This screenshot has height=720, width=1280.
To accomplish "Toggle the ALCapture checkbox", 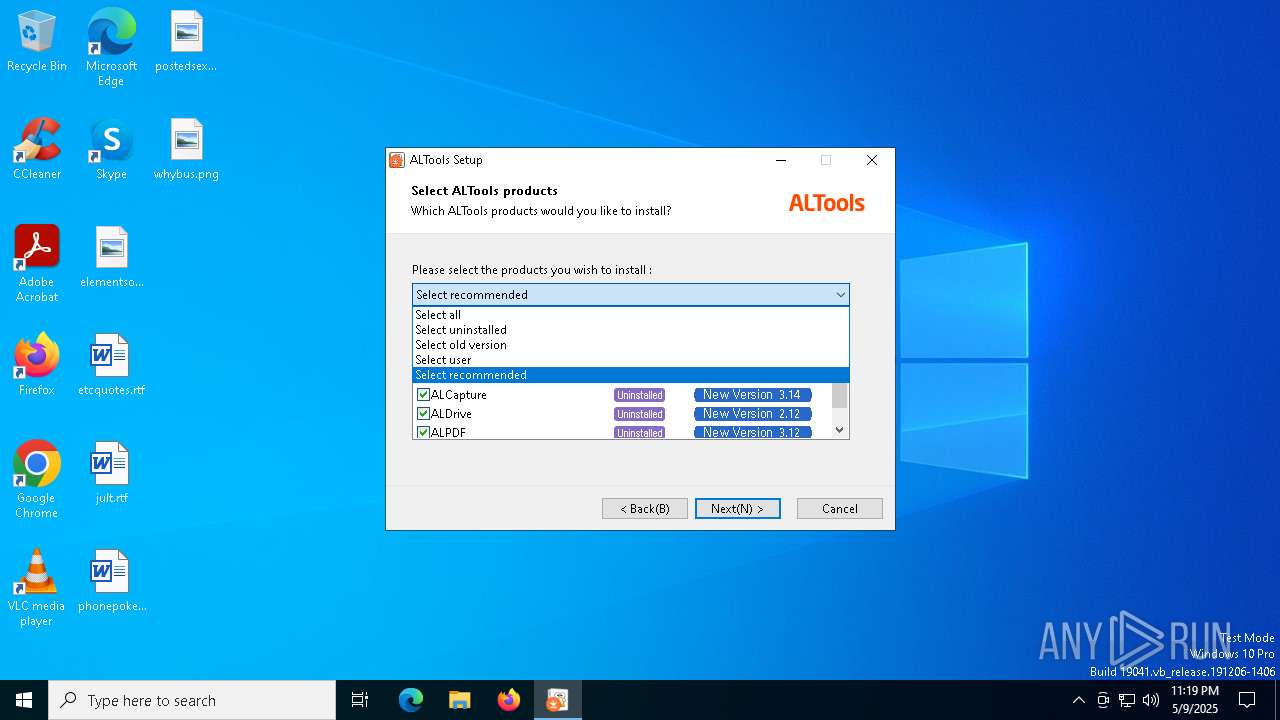I will click(x=423, y=395).
